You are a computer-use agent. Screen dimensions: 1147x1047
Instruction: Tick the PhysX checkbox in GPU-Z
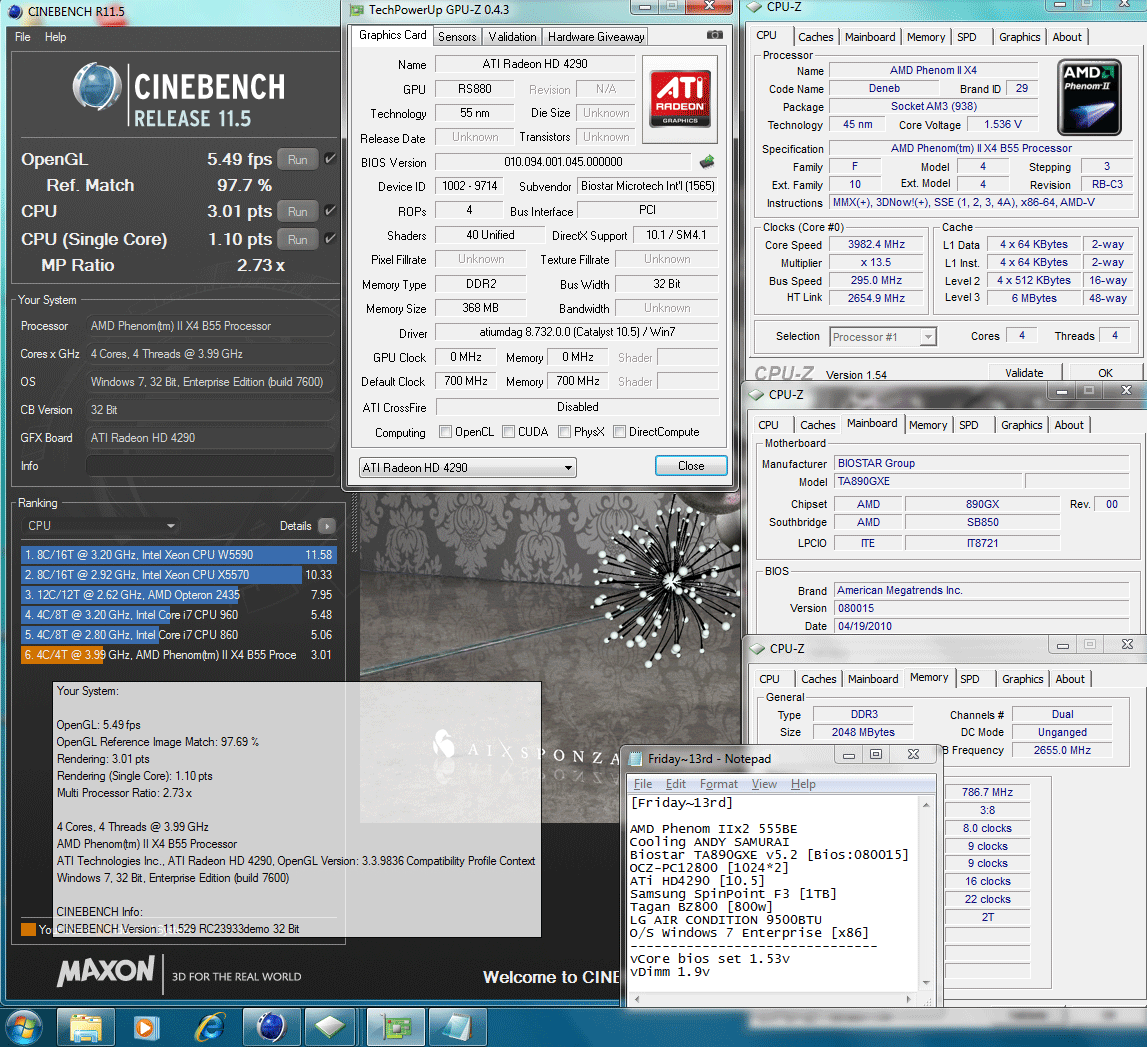click(x=564, y=432)
